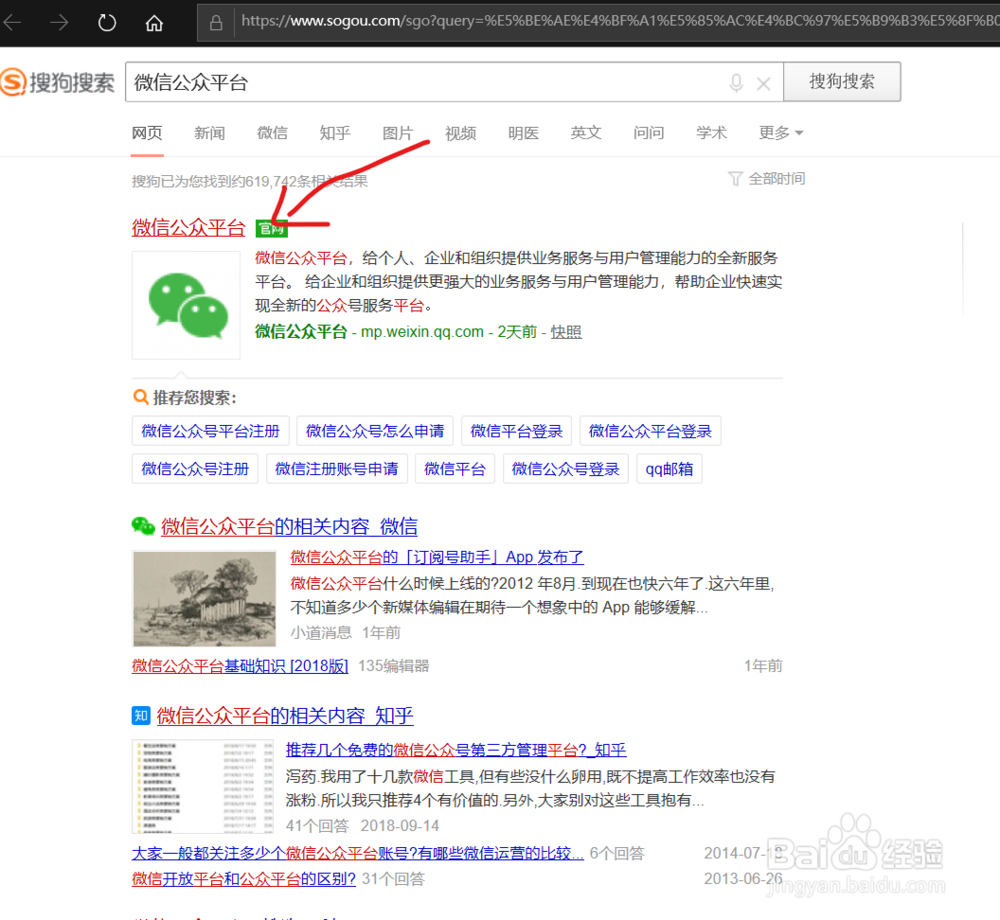This screenshot has height=920, width=1000.
Task: Switch to the 知乎 tab
Action: point(335,133)
